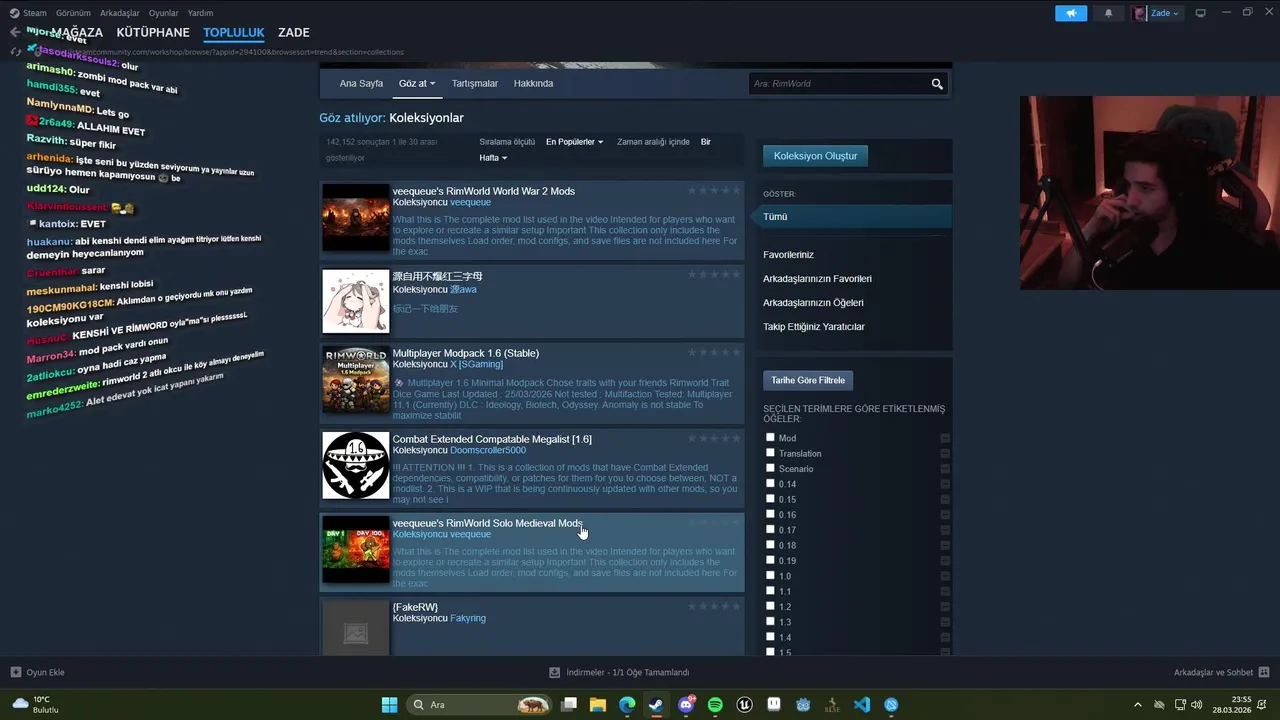The height and width of the screenshot is (720, 1280).
Task: Open En Popülerler sort dropdown
Action: [x=574, y=142]
